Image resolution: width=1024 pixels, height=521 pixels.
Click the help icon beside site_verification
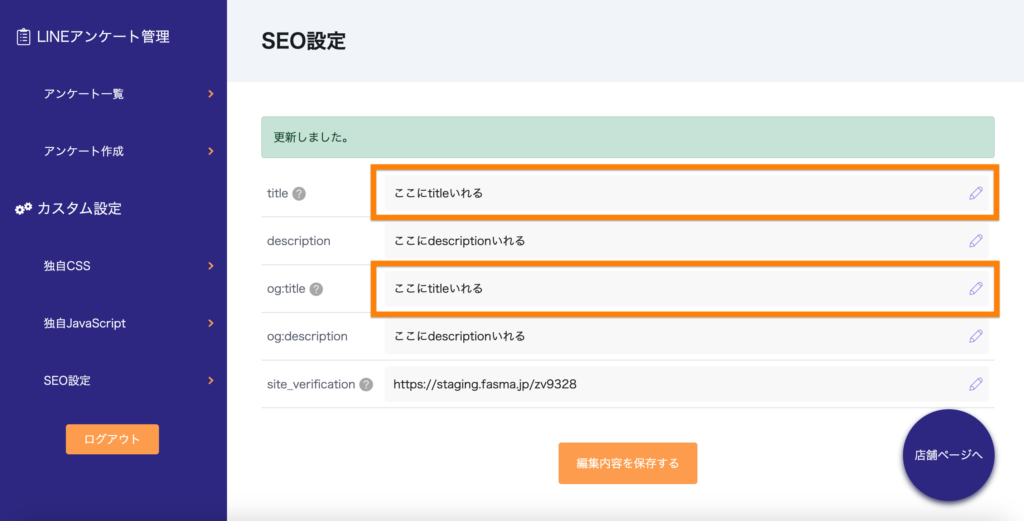366,385
